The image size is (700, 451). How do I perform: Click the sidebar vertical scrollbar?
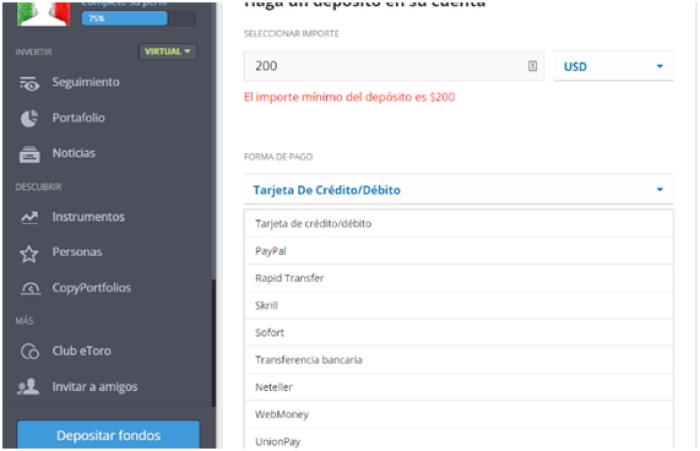coord(213,342)
